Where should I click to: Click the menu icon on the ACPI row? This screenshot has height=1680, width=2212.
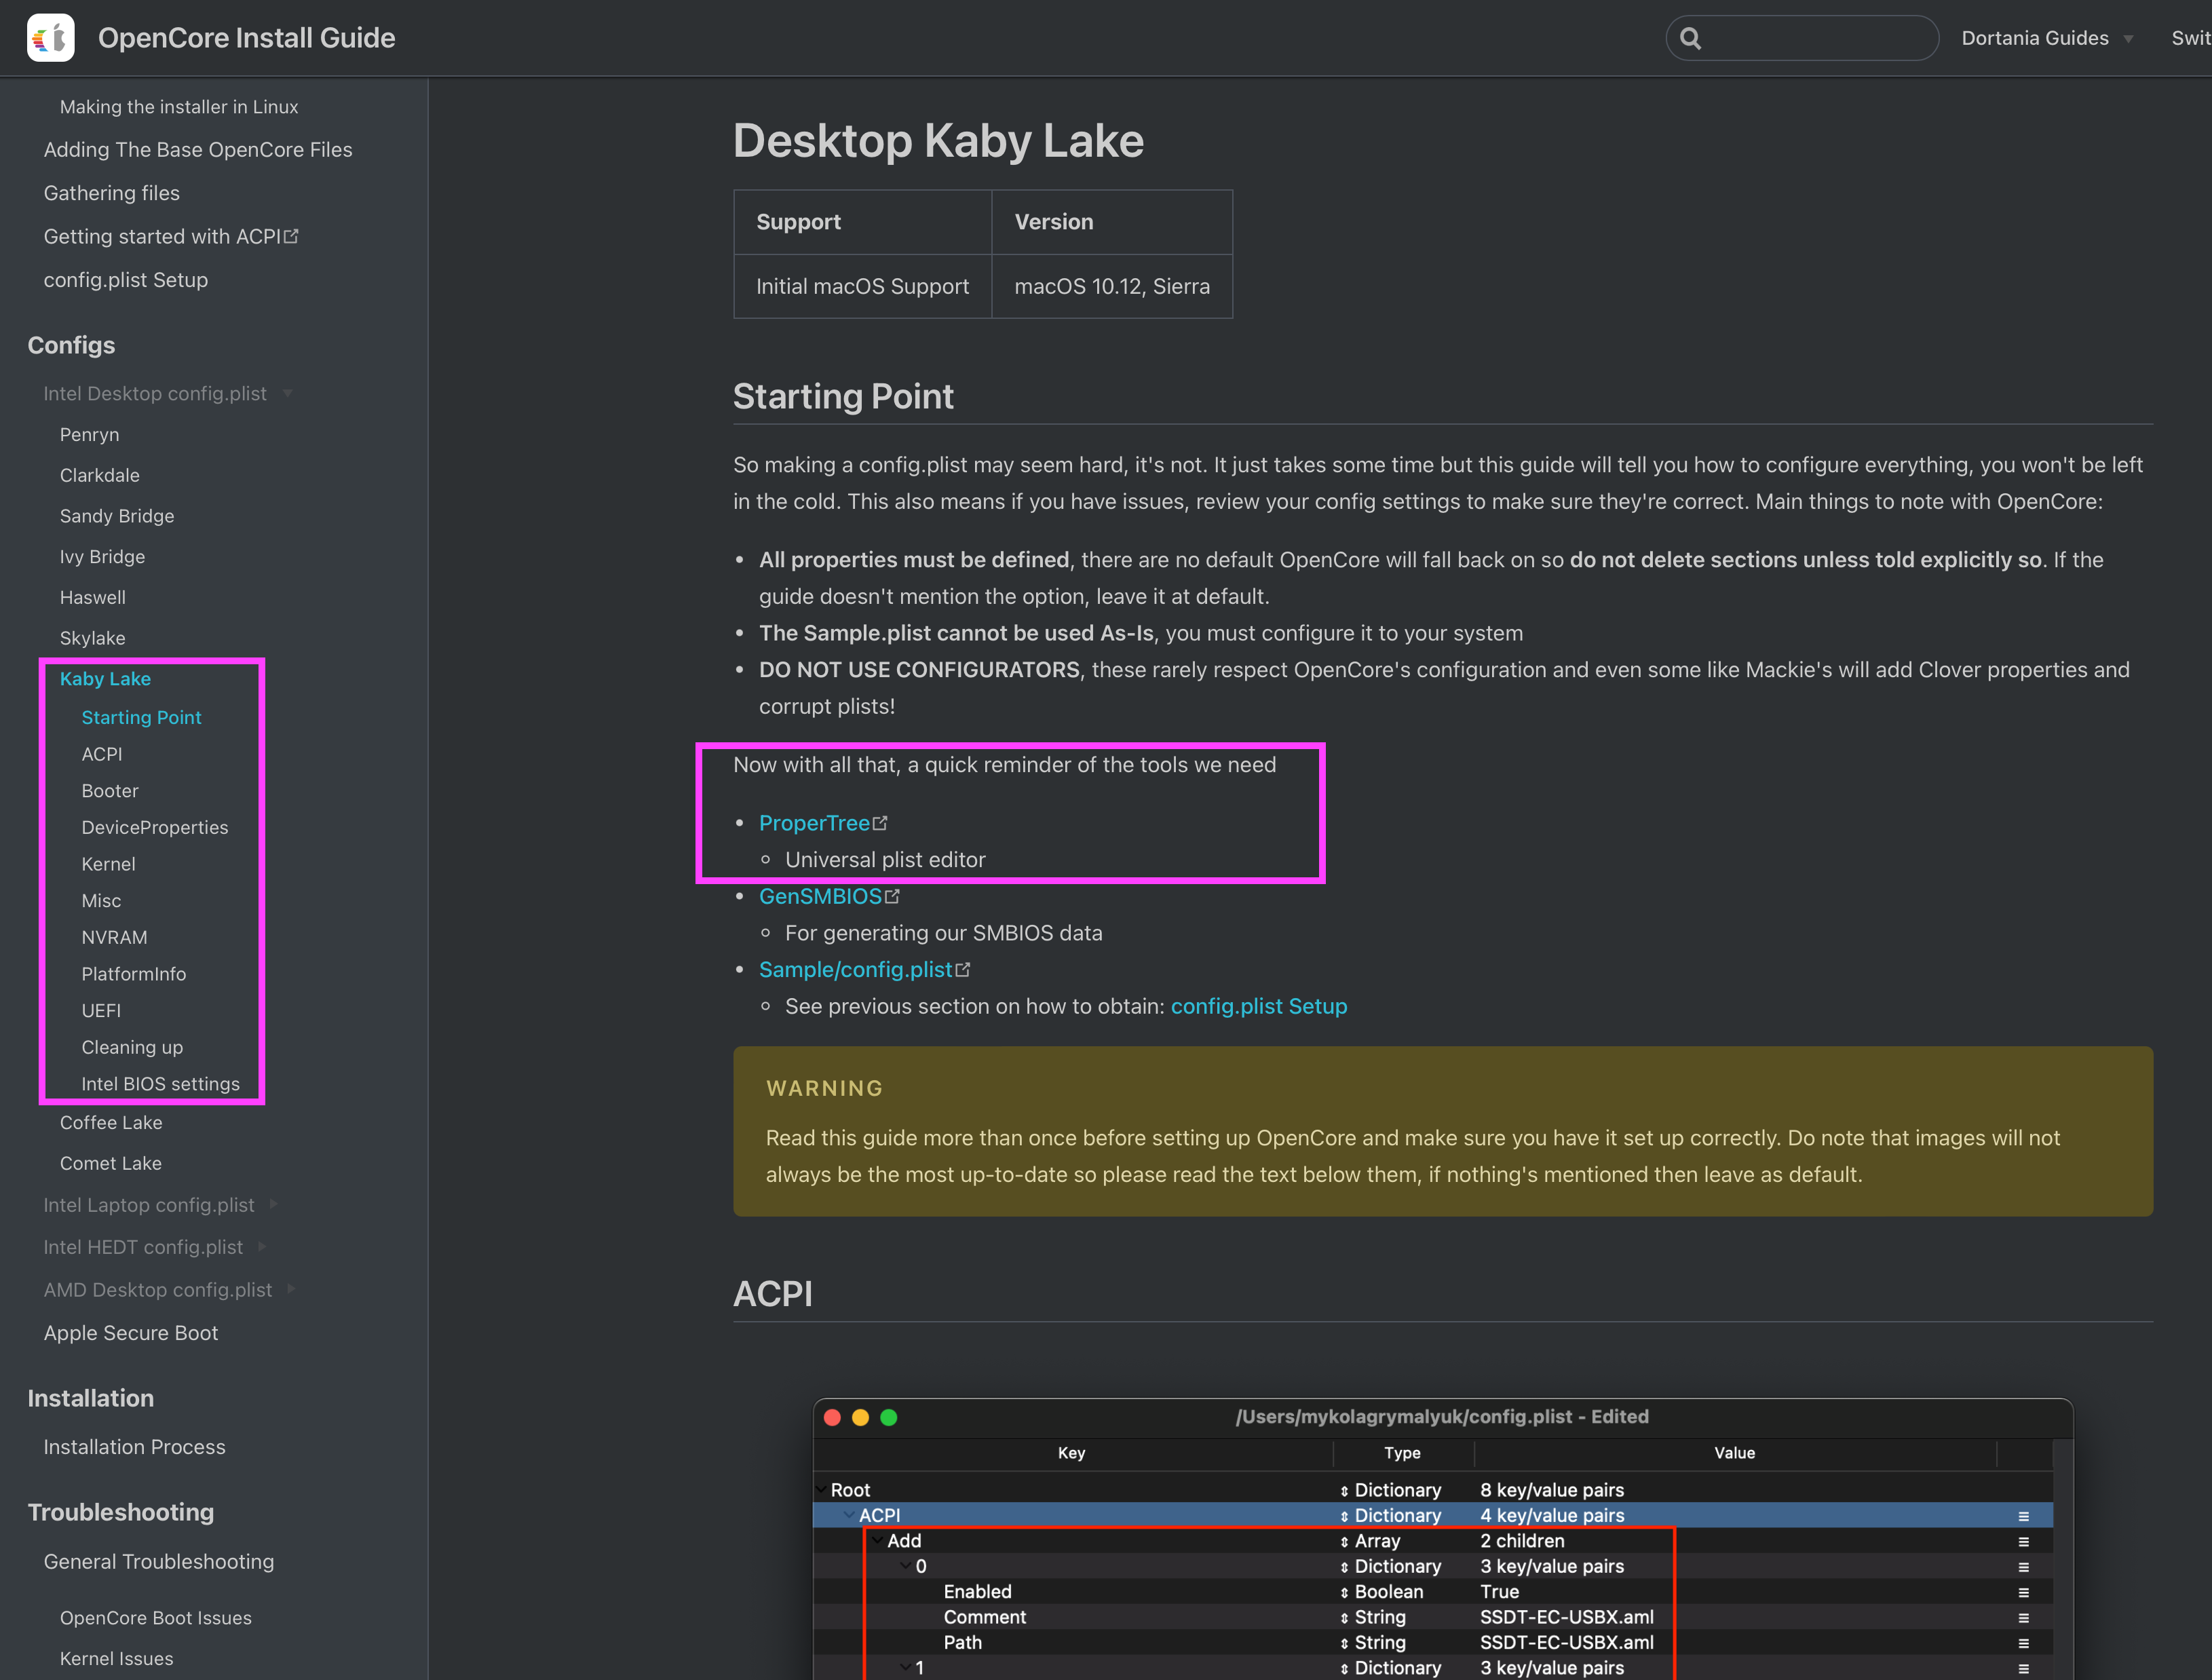[x=2023, y=1516]
